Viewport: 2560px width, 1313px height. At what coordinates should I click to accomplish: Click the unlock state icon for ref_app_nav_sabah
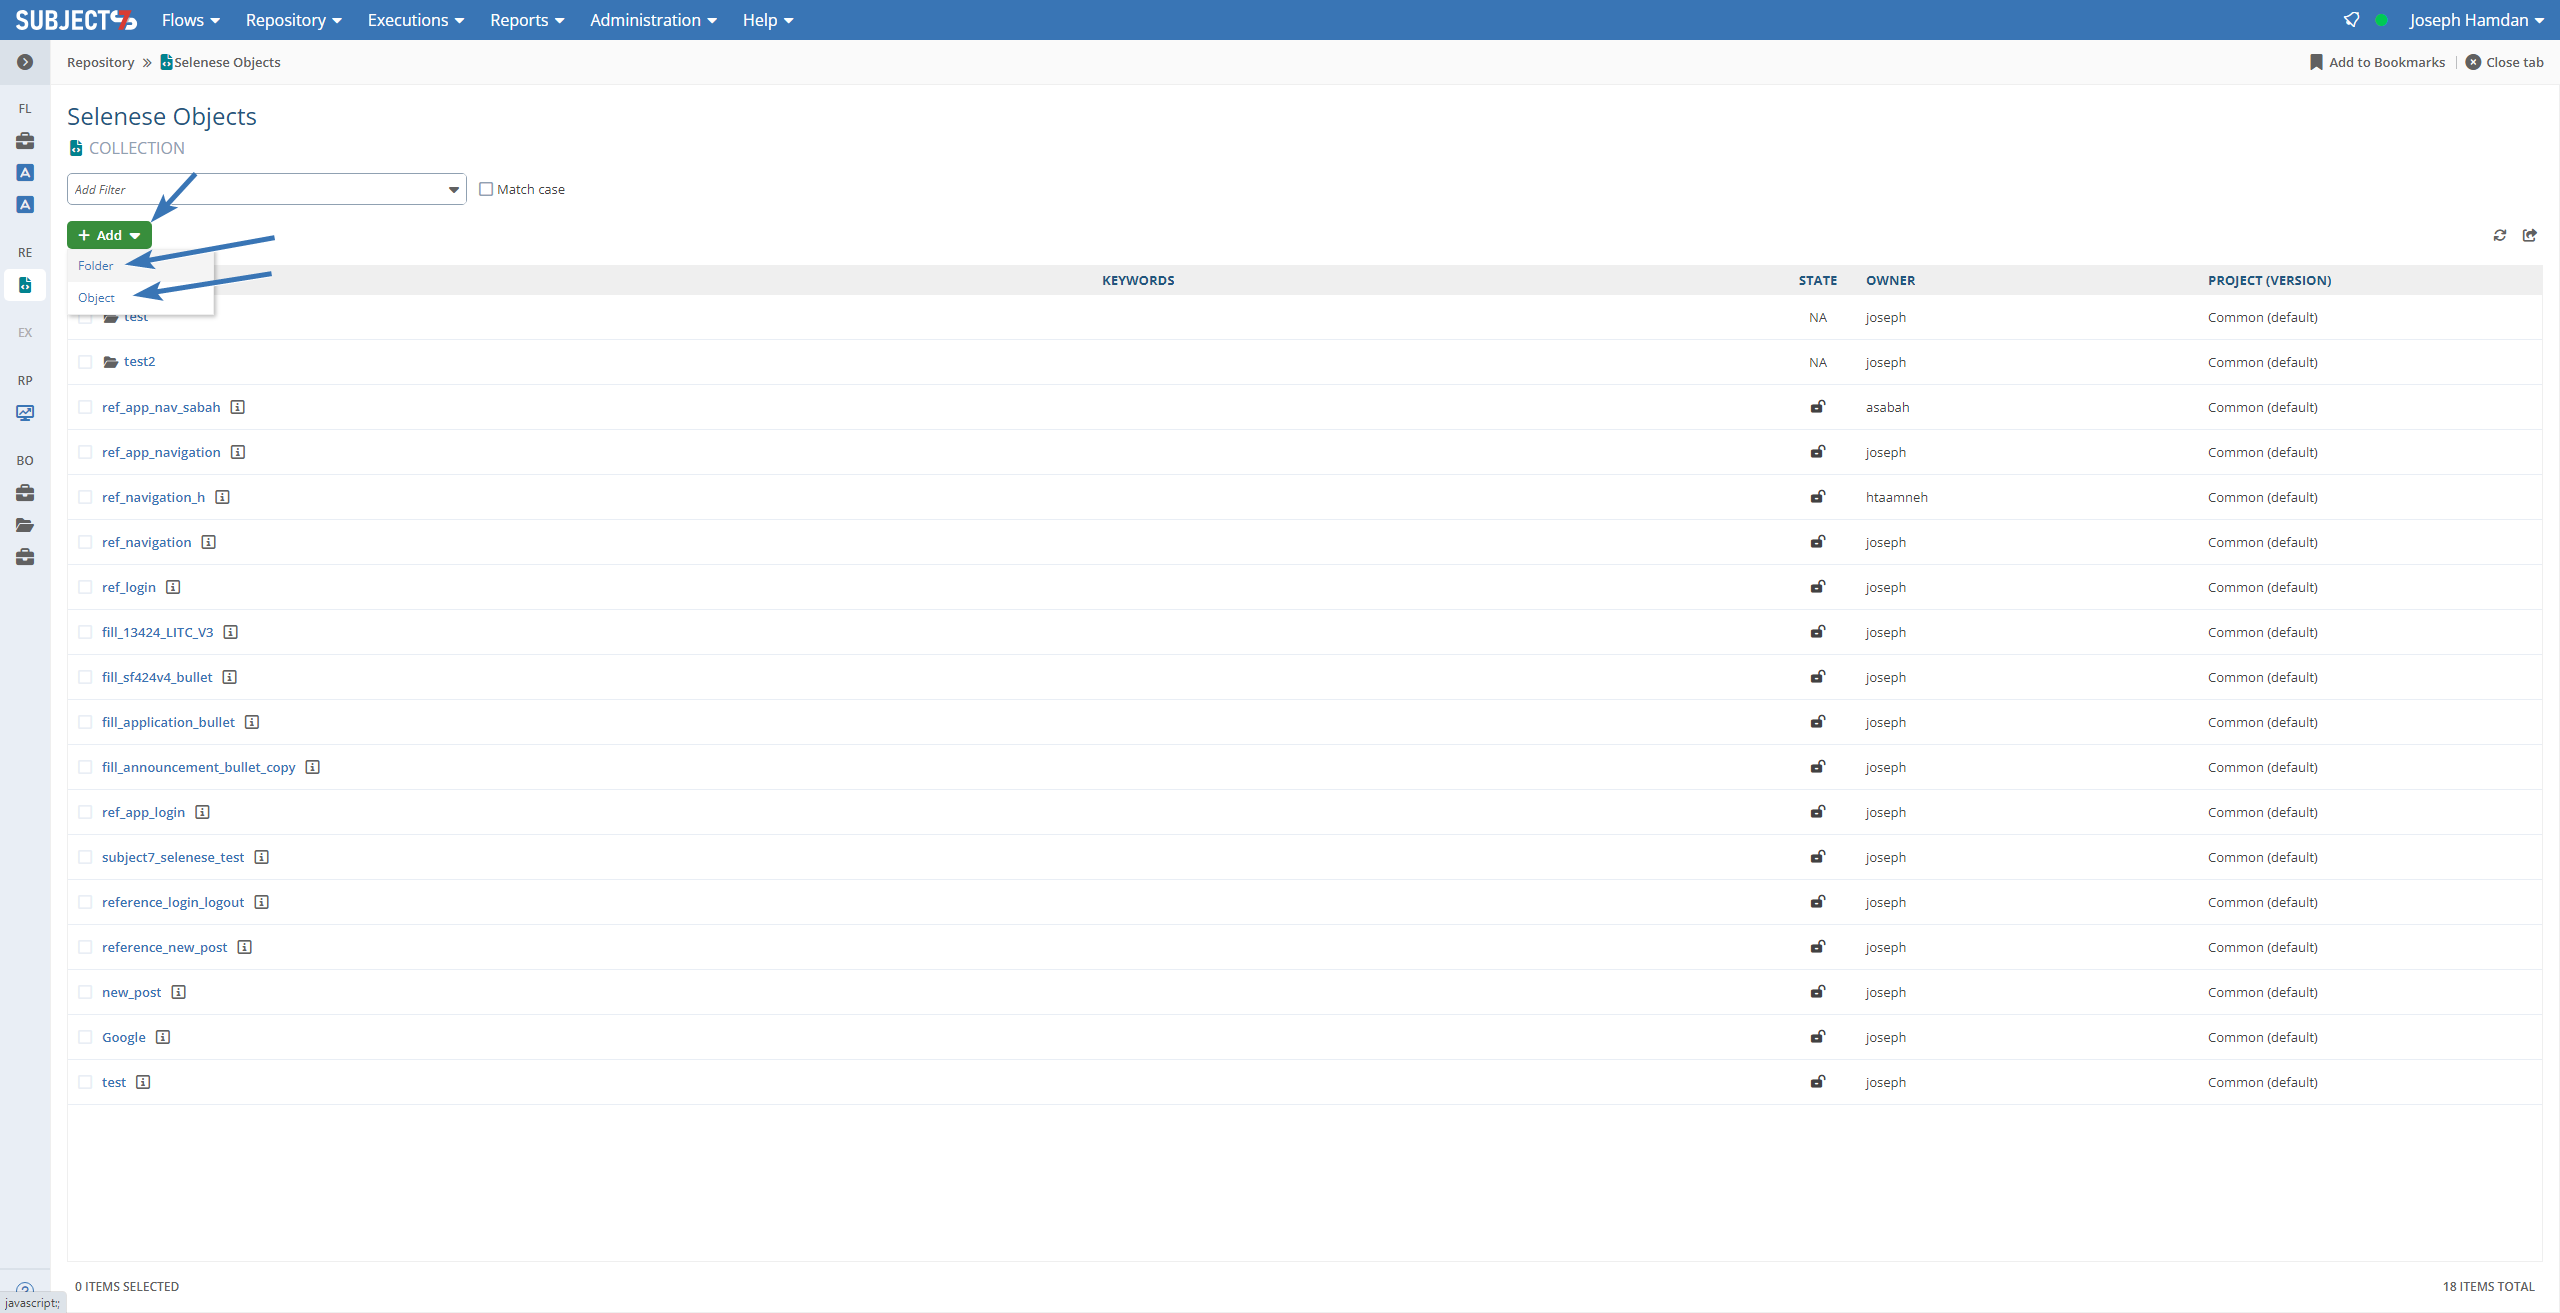click(1817, 407)
